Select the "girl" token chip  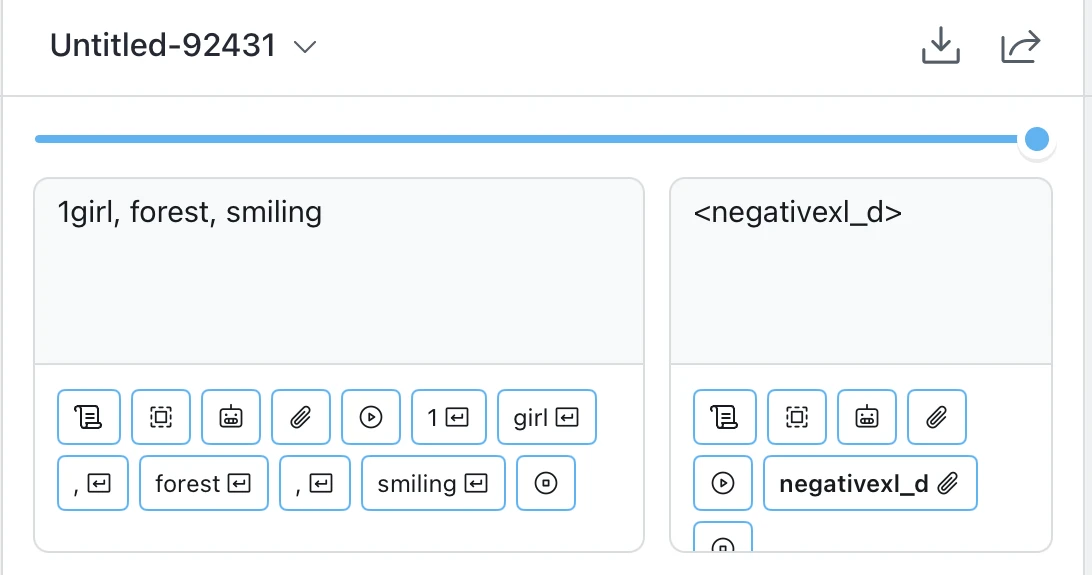pos(546,417)
